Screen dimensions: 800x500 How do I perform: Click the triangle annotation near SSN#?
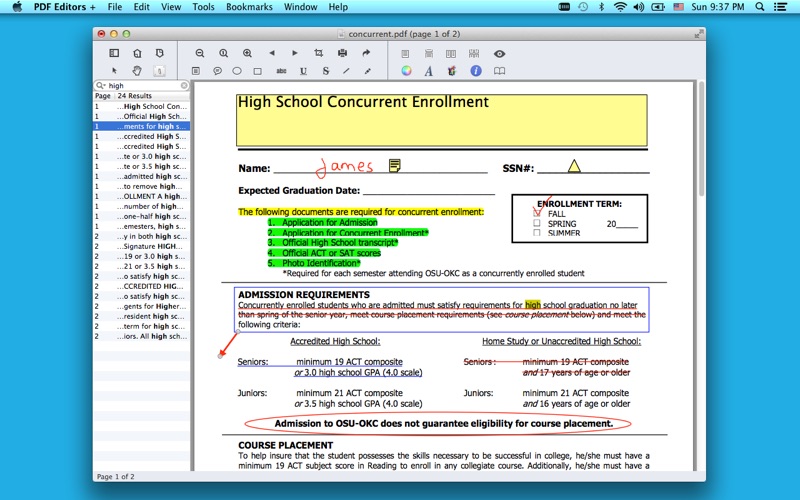tap(574, 166)
